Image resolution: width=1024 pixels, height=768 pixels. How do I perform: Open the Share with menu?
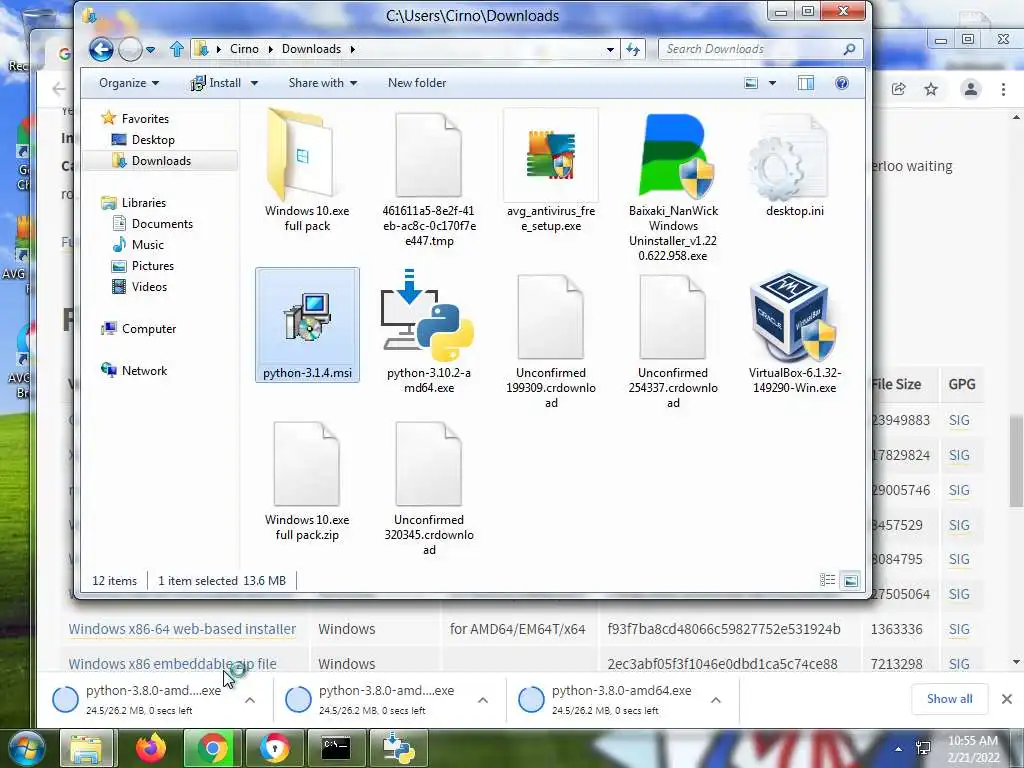coord(323,83)
